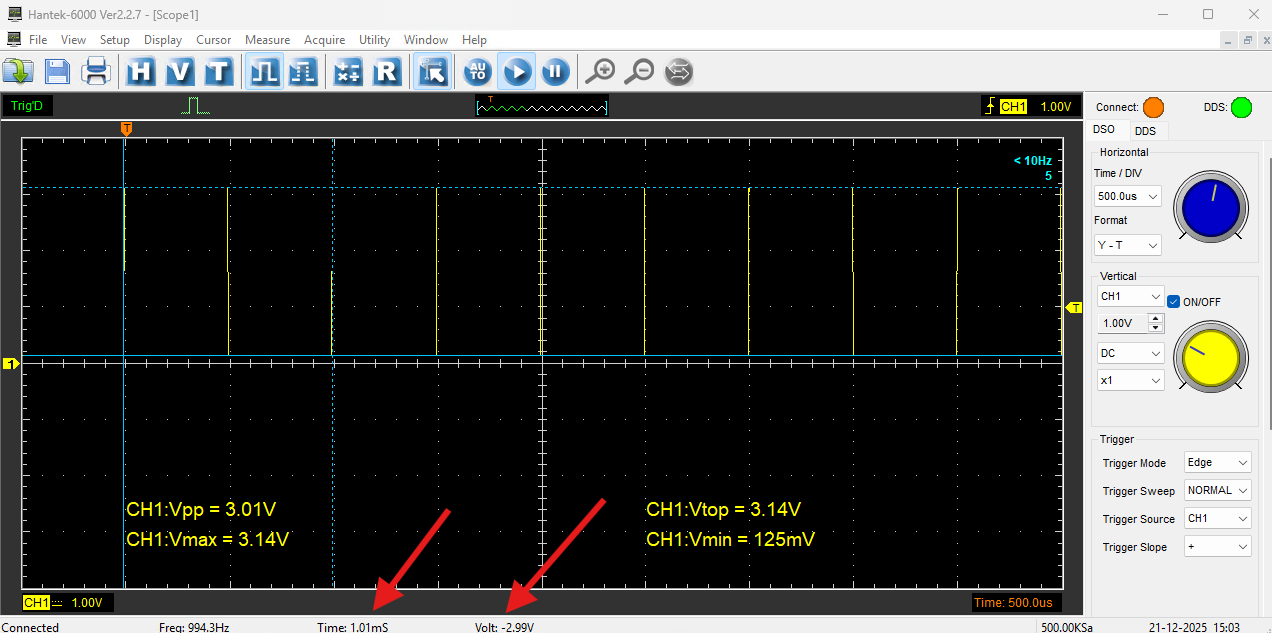Viewport: 1272px width, 633px height.
Task: Click the trigger CH1 1.00V indicator top right
Action: click(1030, 106)
